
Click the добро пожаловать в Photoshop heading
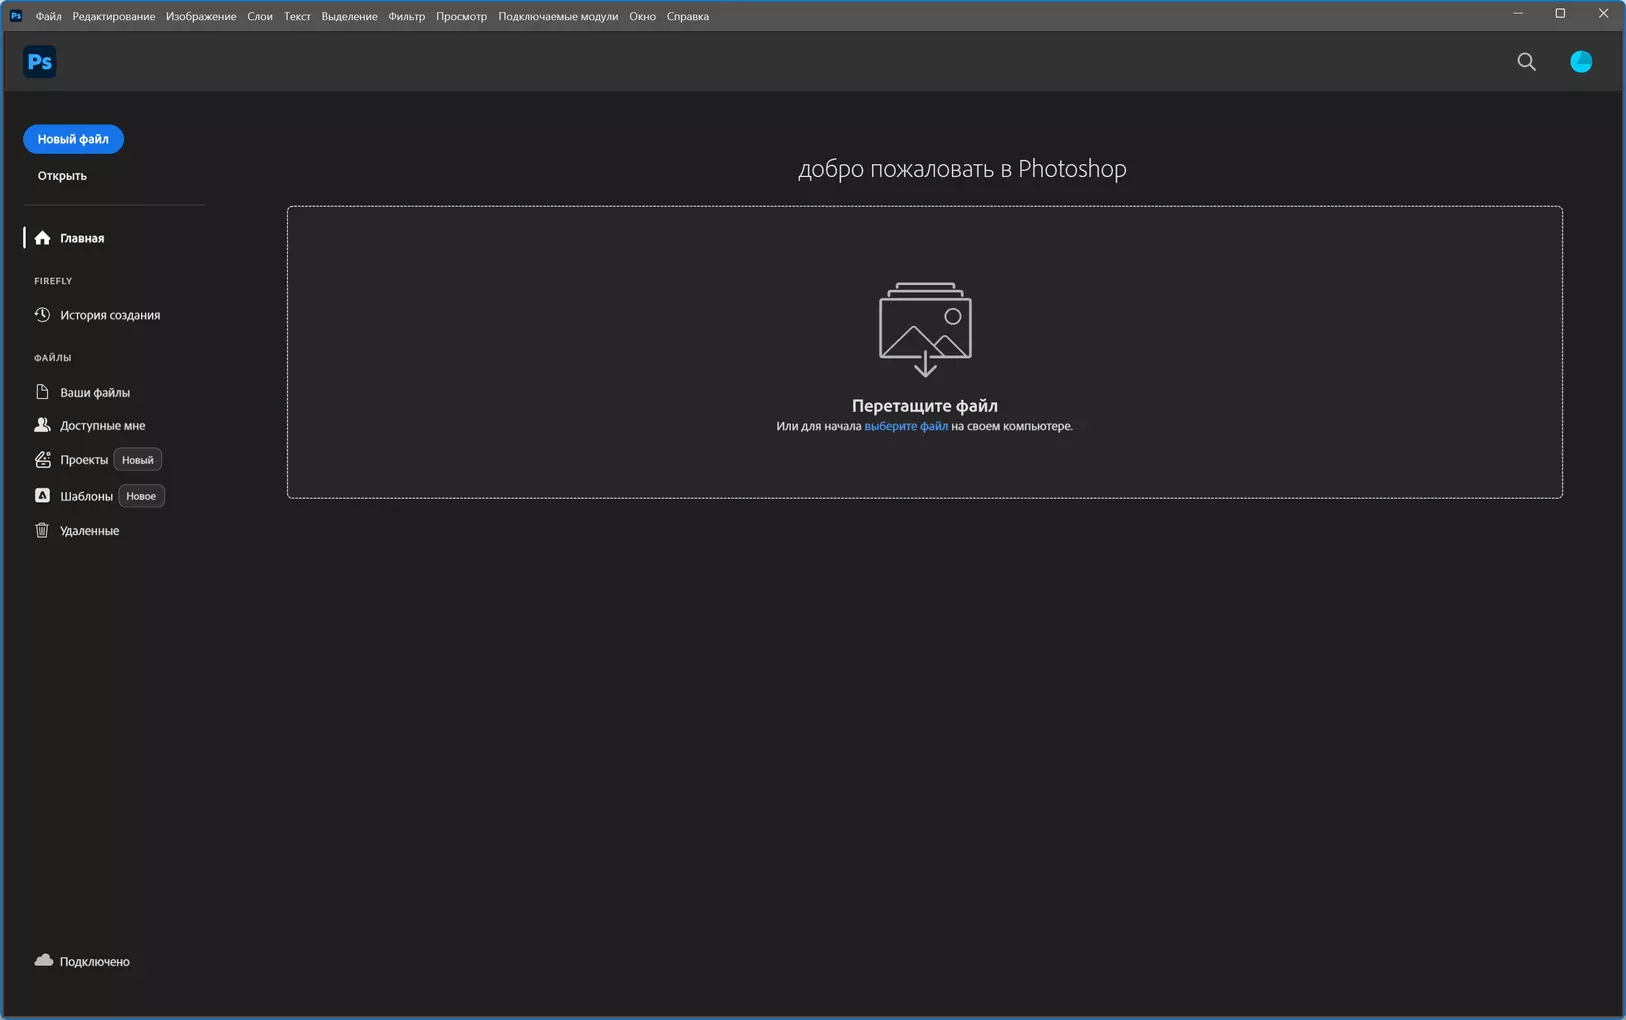[962, 169]
